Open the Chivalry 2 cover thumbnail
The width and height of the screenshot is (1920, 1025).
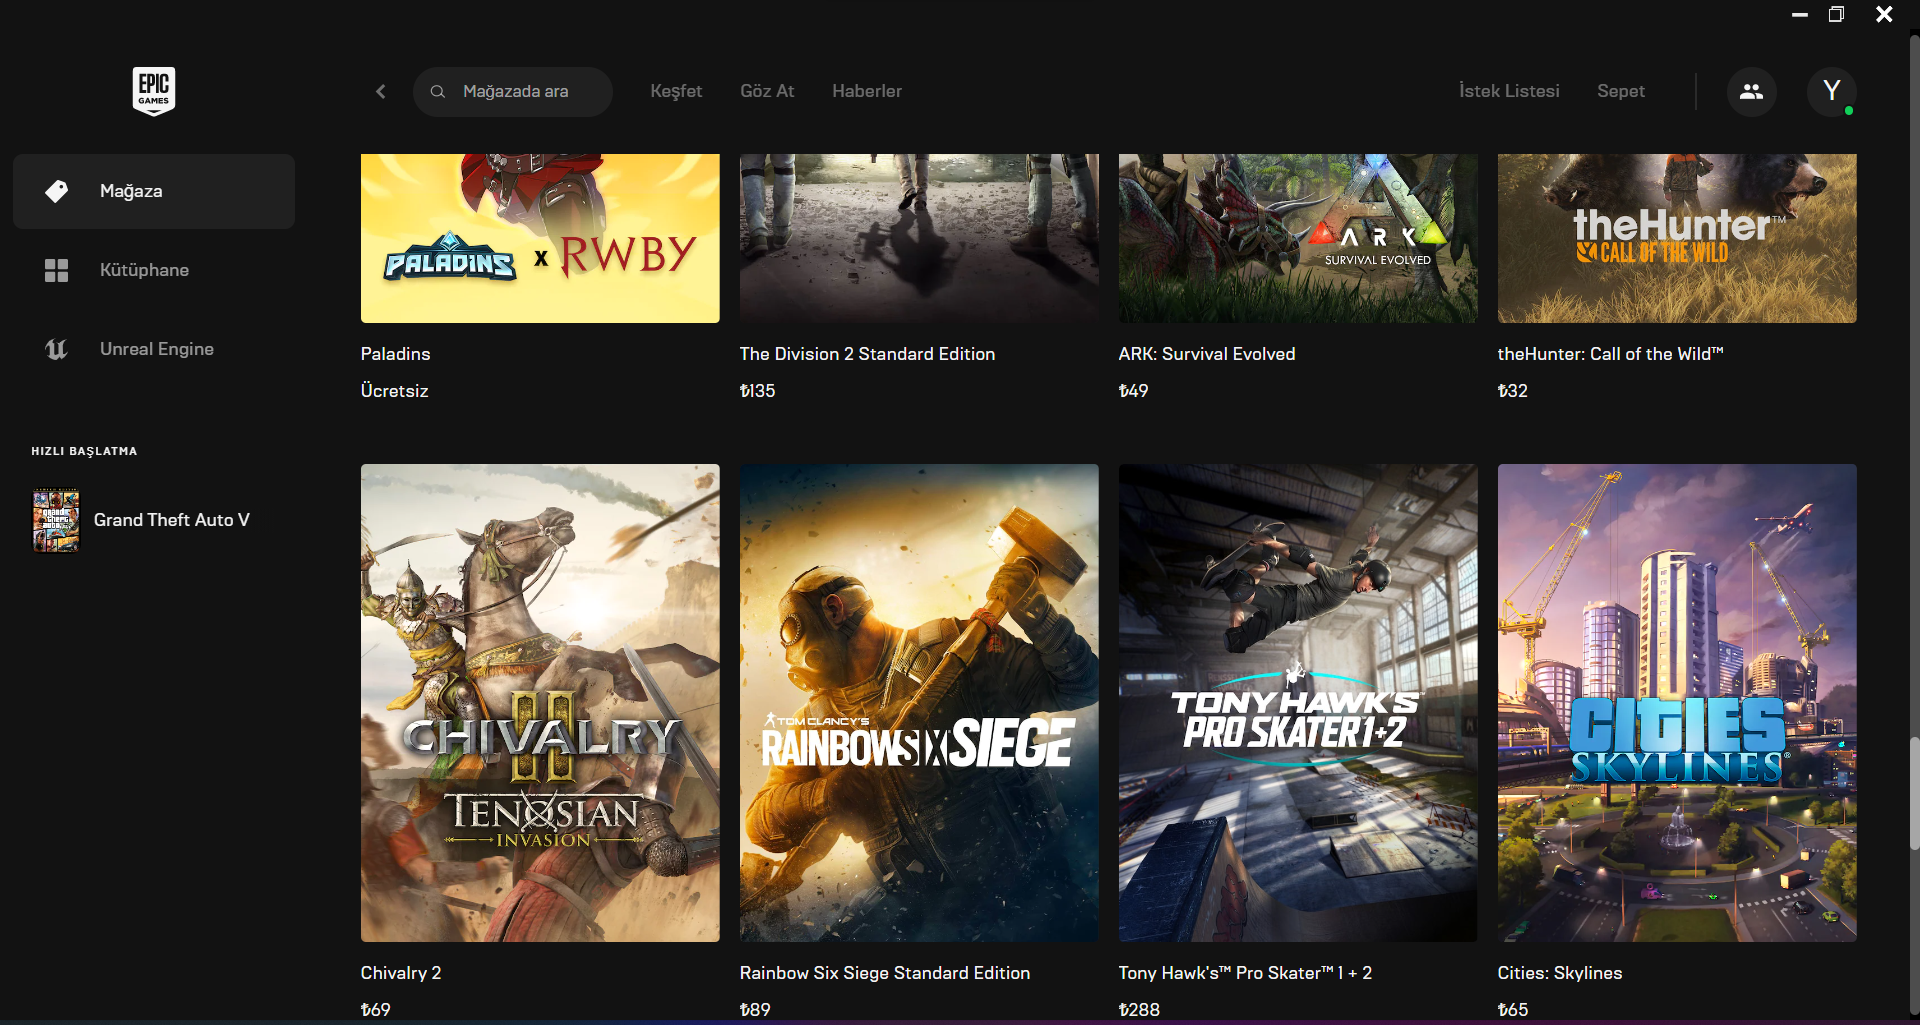click(x=540, y=703)
